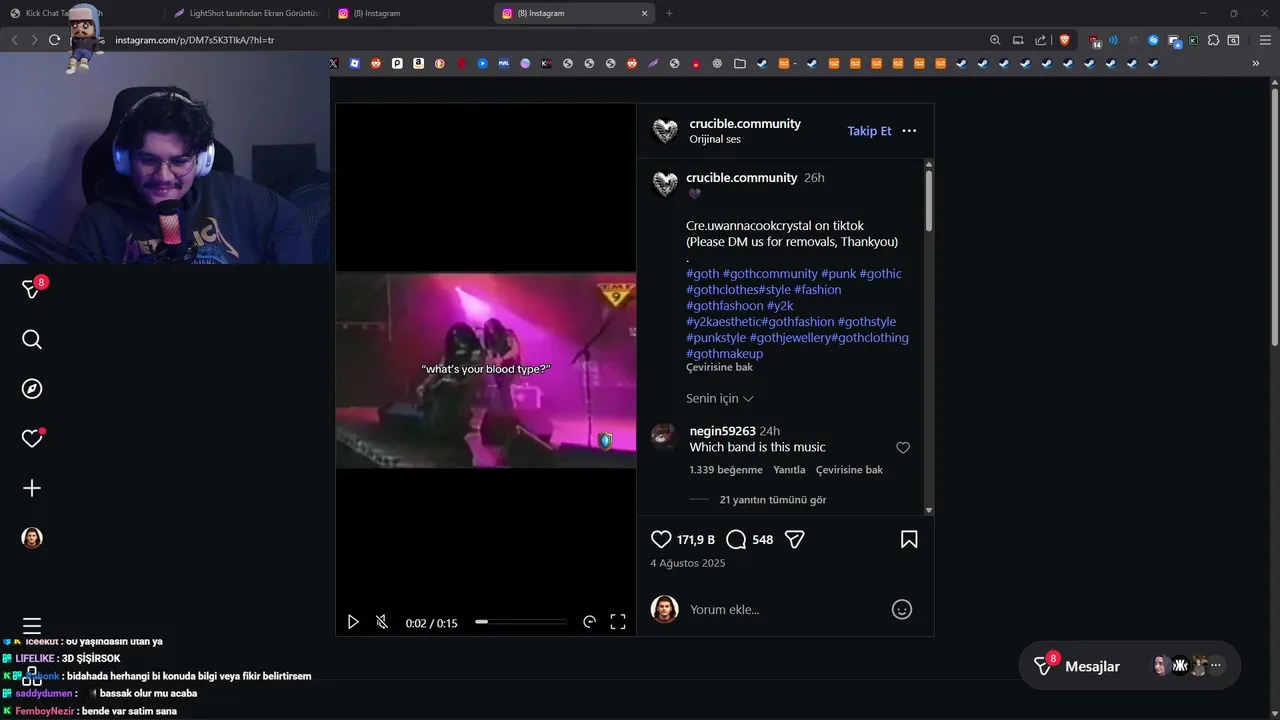Open the browser main menu icon

point(1265,40)
